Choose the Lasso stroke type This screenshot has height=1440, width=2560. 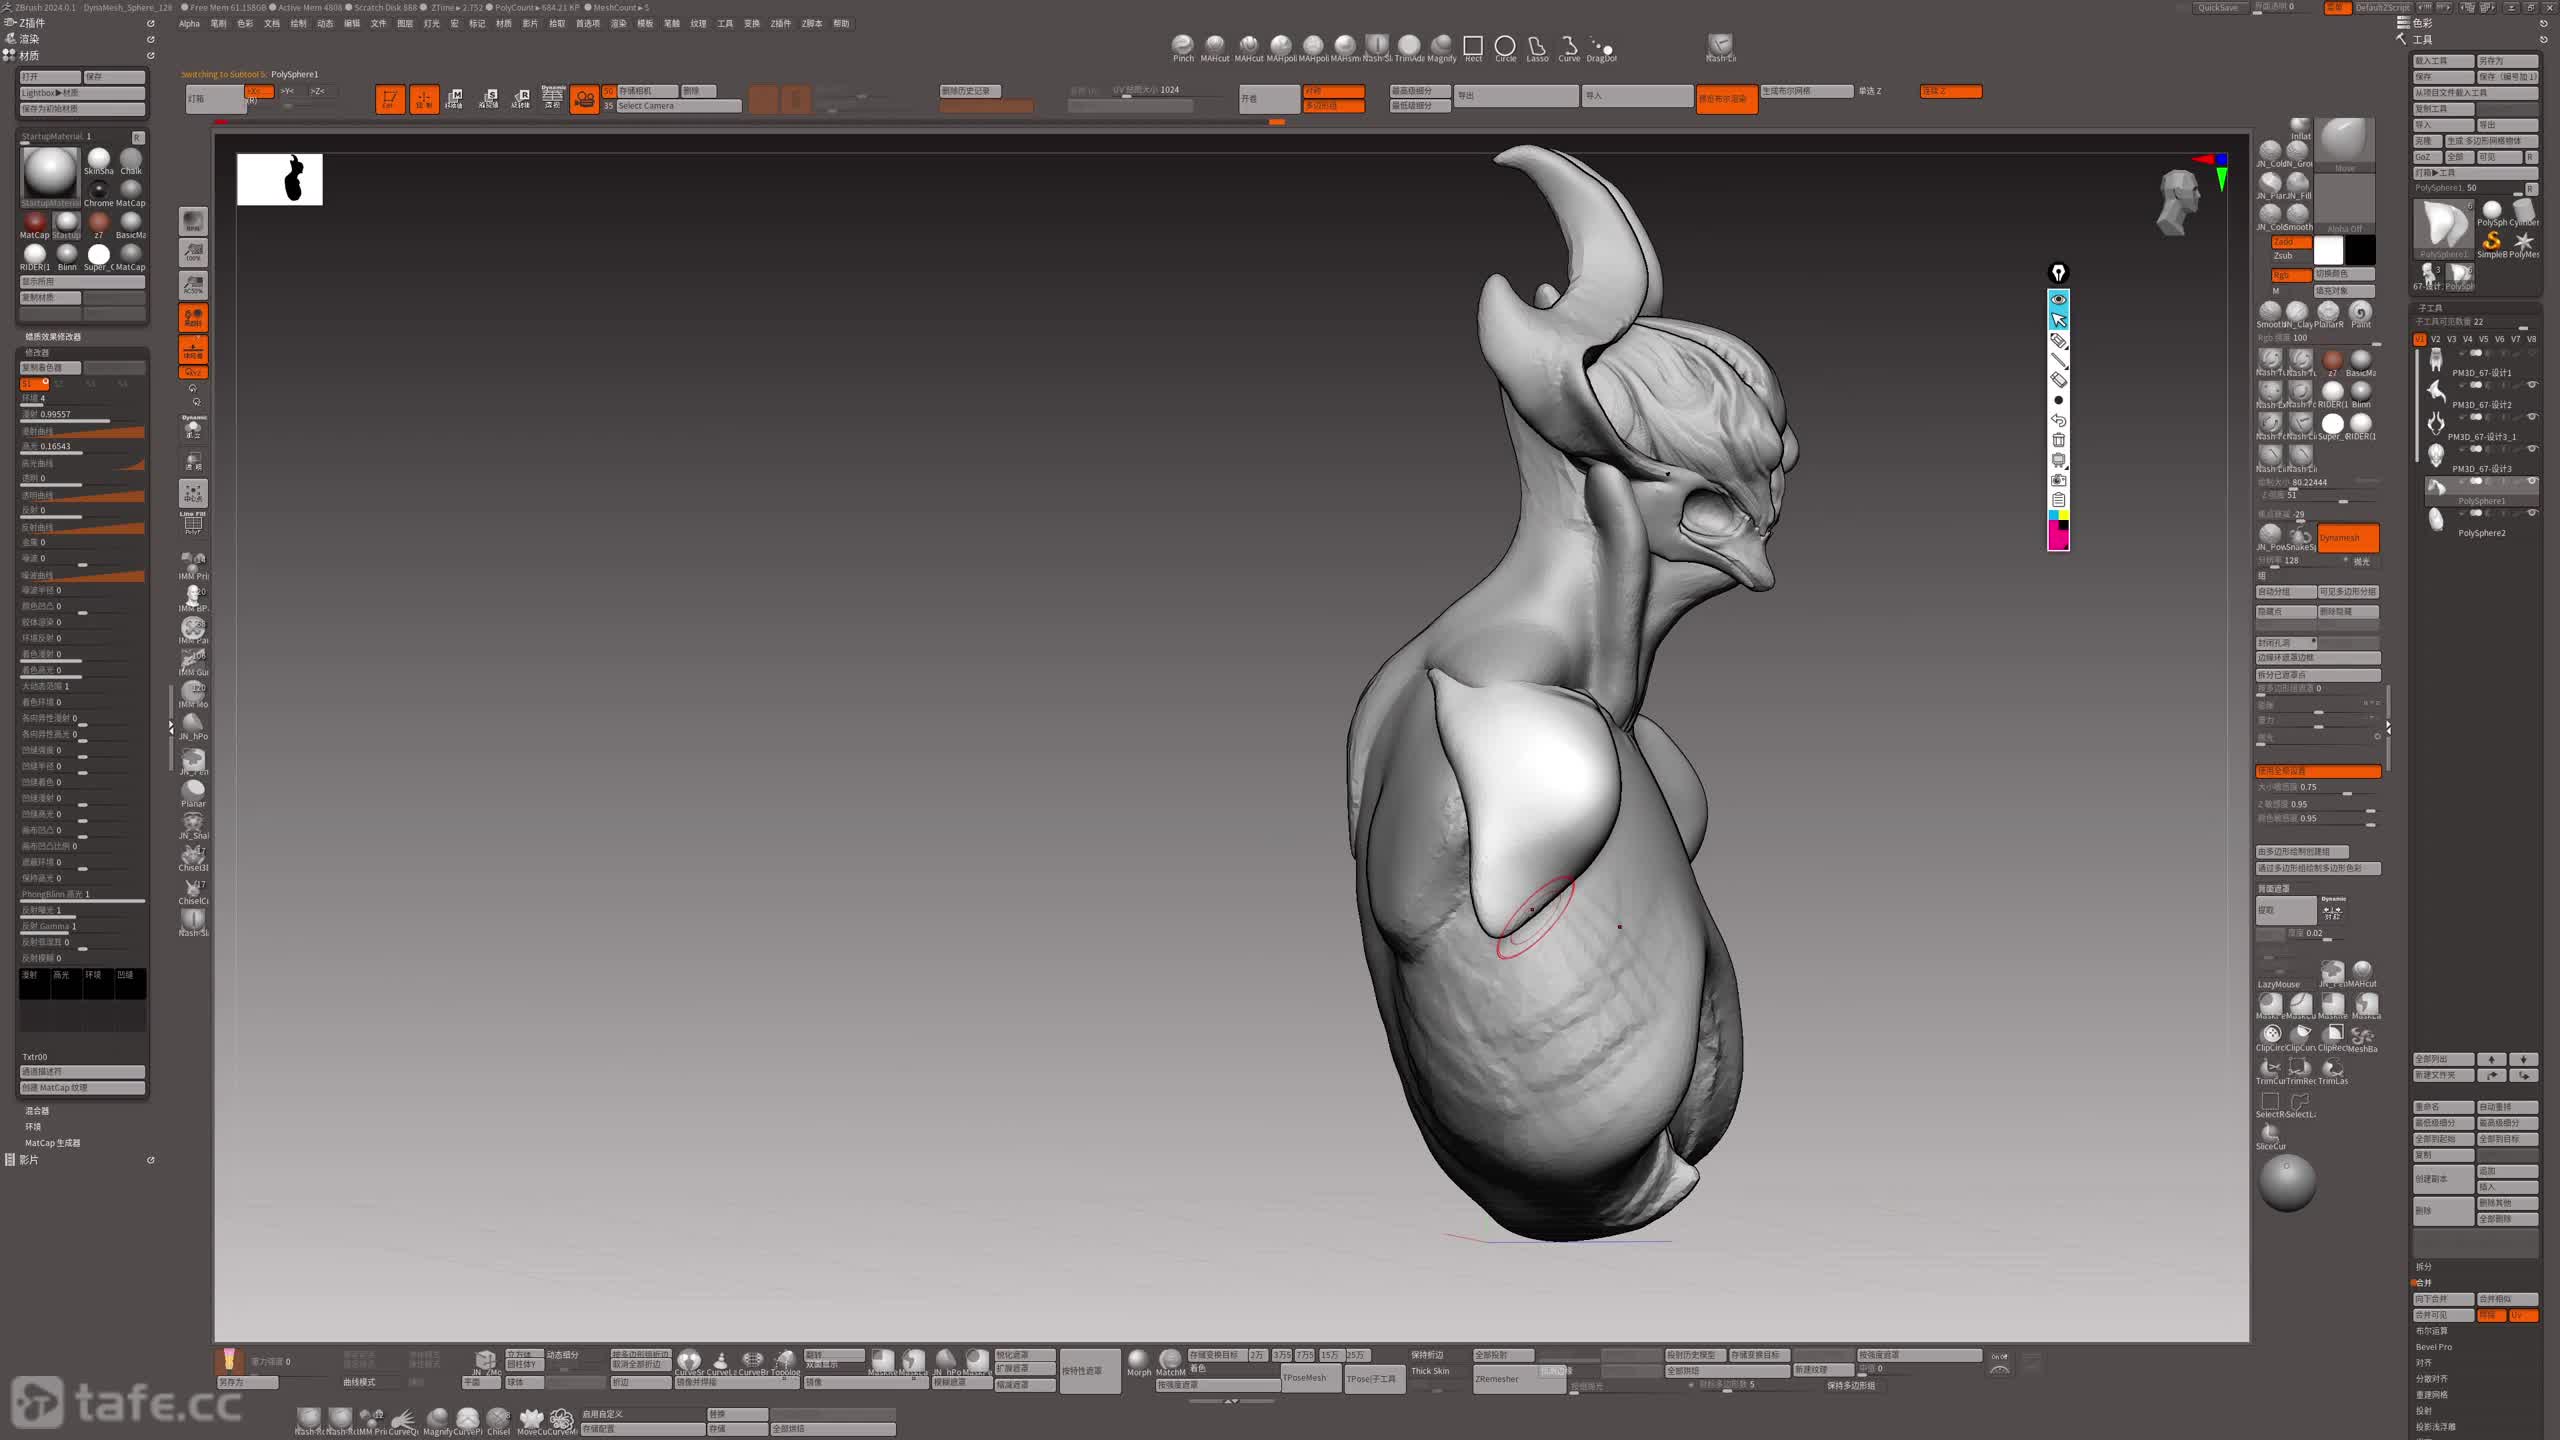pos(1537,47)
